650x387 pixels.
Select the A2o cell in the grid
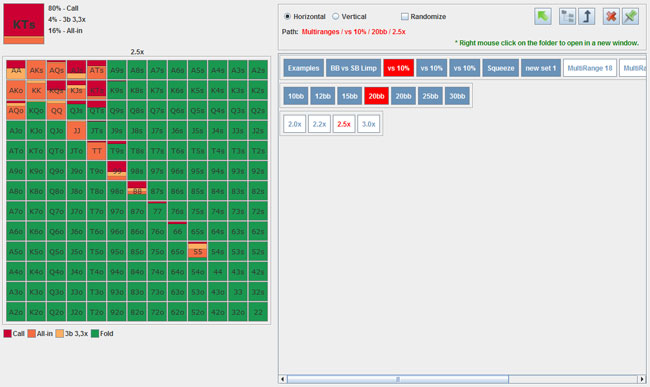tap(16, 312)
